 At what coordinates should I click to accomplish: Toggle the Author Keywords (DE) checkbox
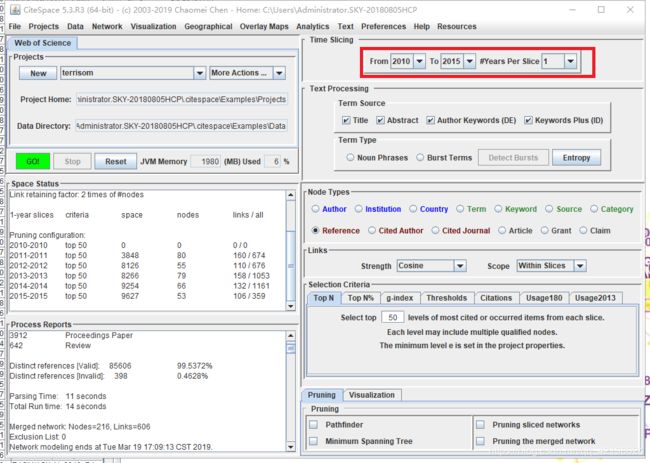tap(430, 120)
